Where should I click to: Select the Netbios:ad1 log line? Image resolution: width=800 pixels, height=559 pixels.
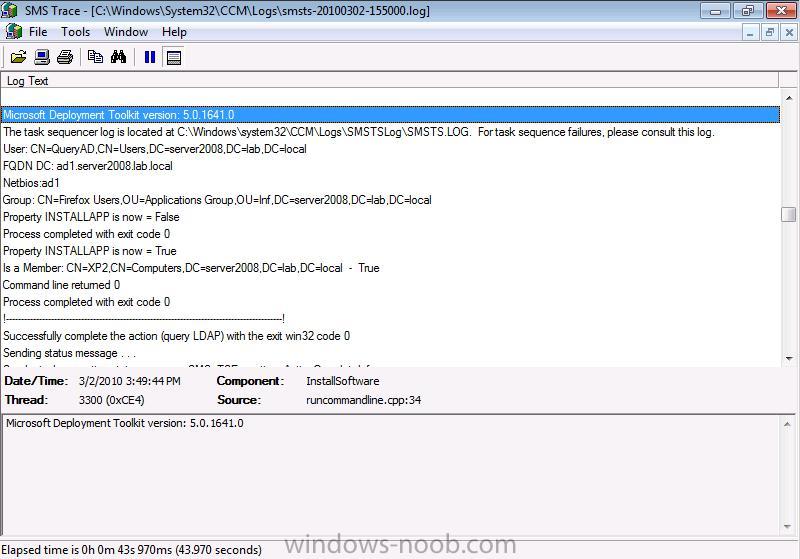click(x=391, y=183)
